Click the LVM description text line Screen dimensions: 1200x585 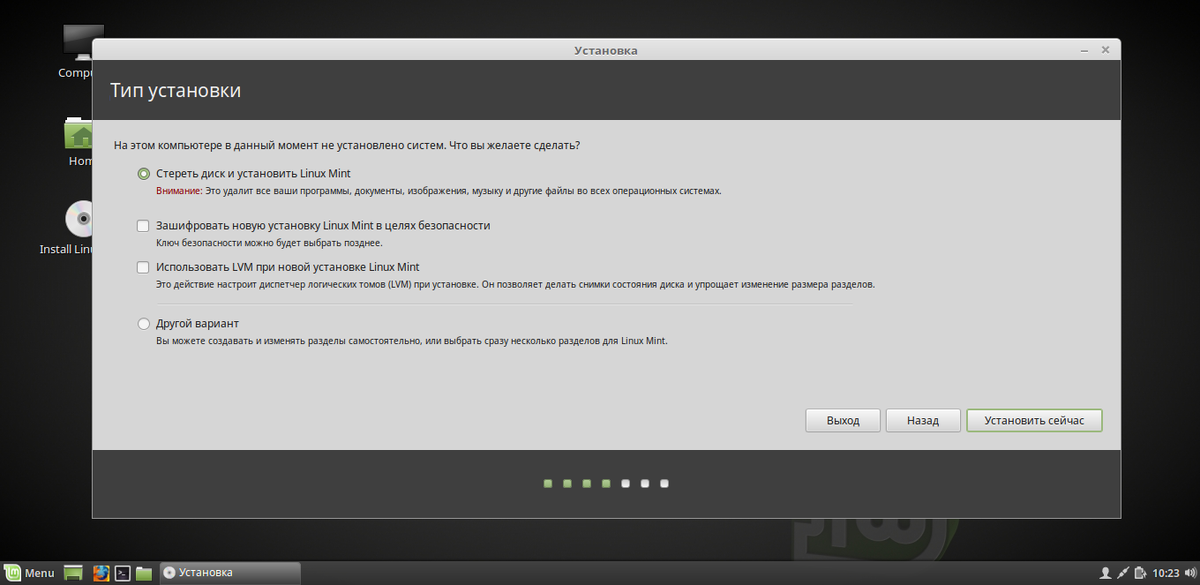tap(515, 285)
